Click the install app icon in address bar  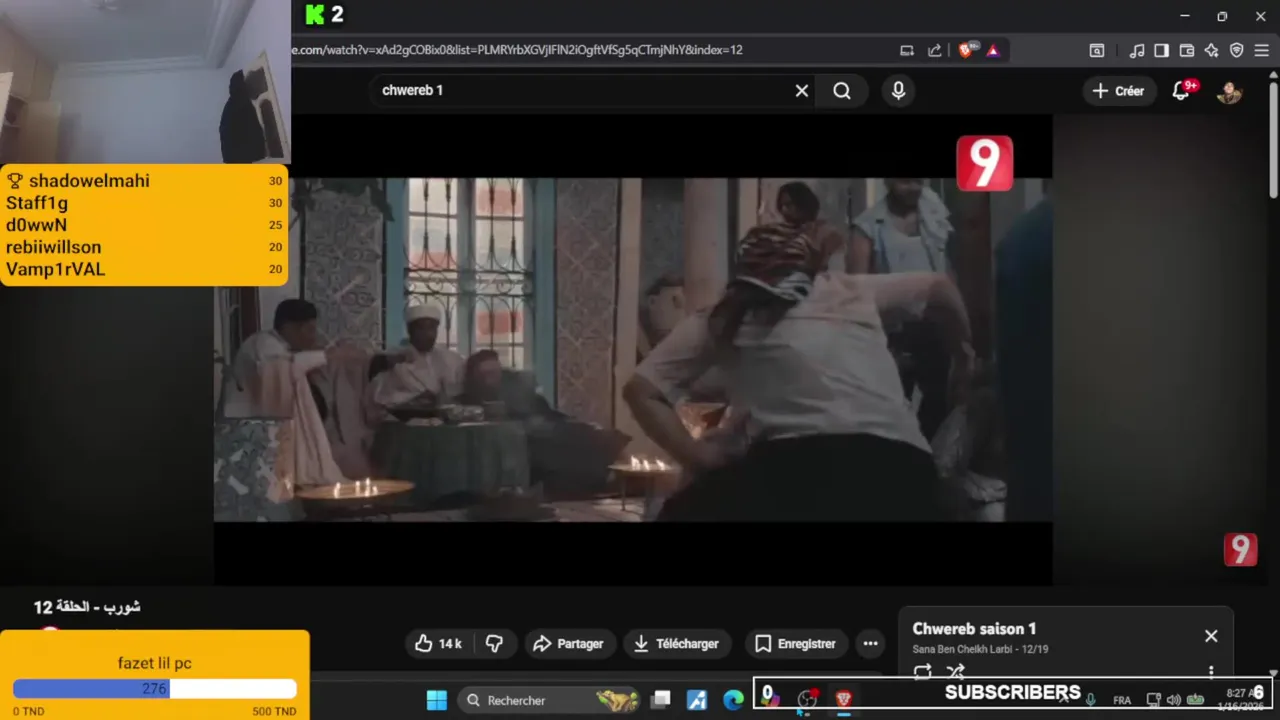point(907,50)
